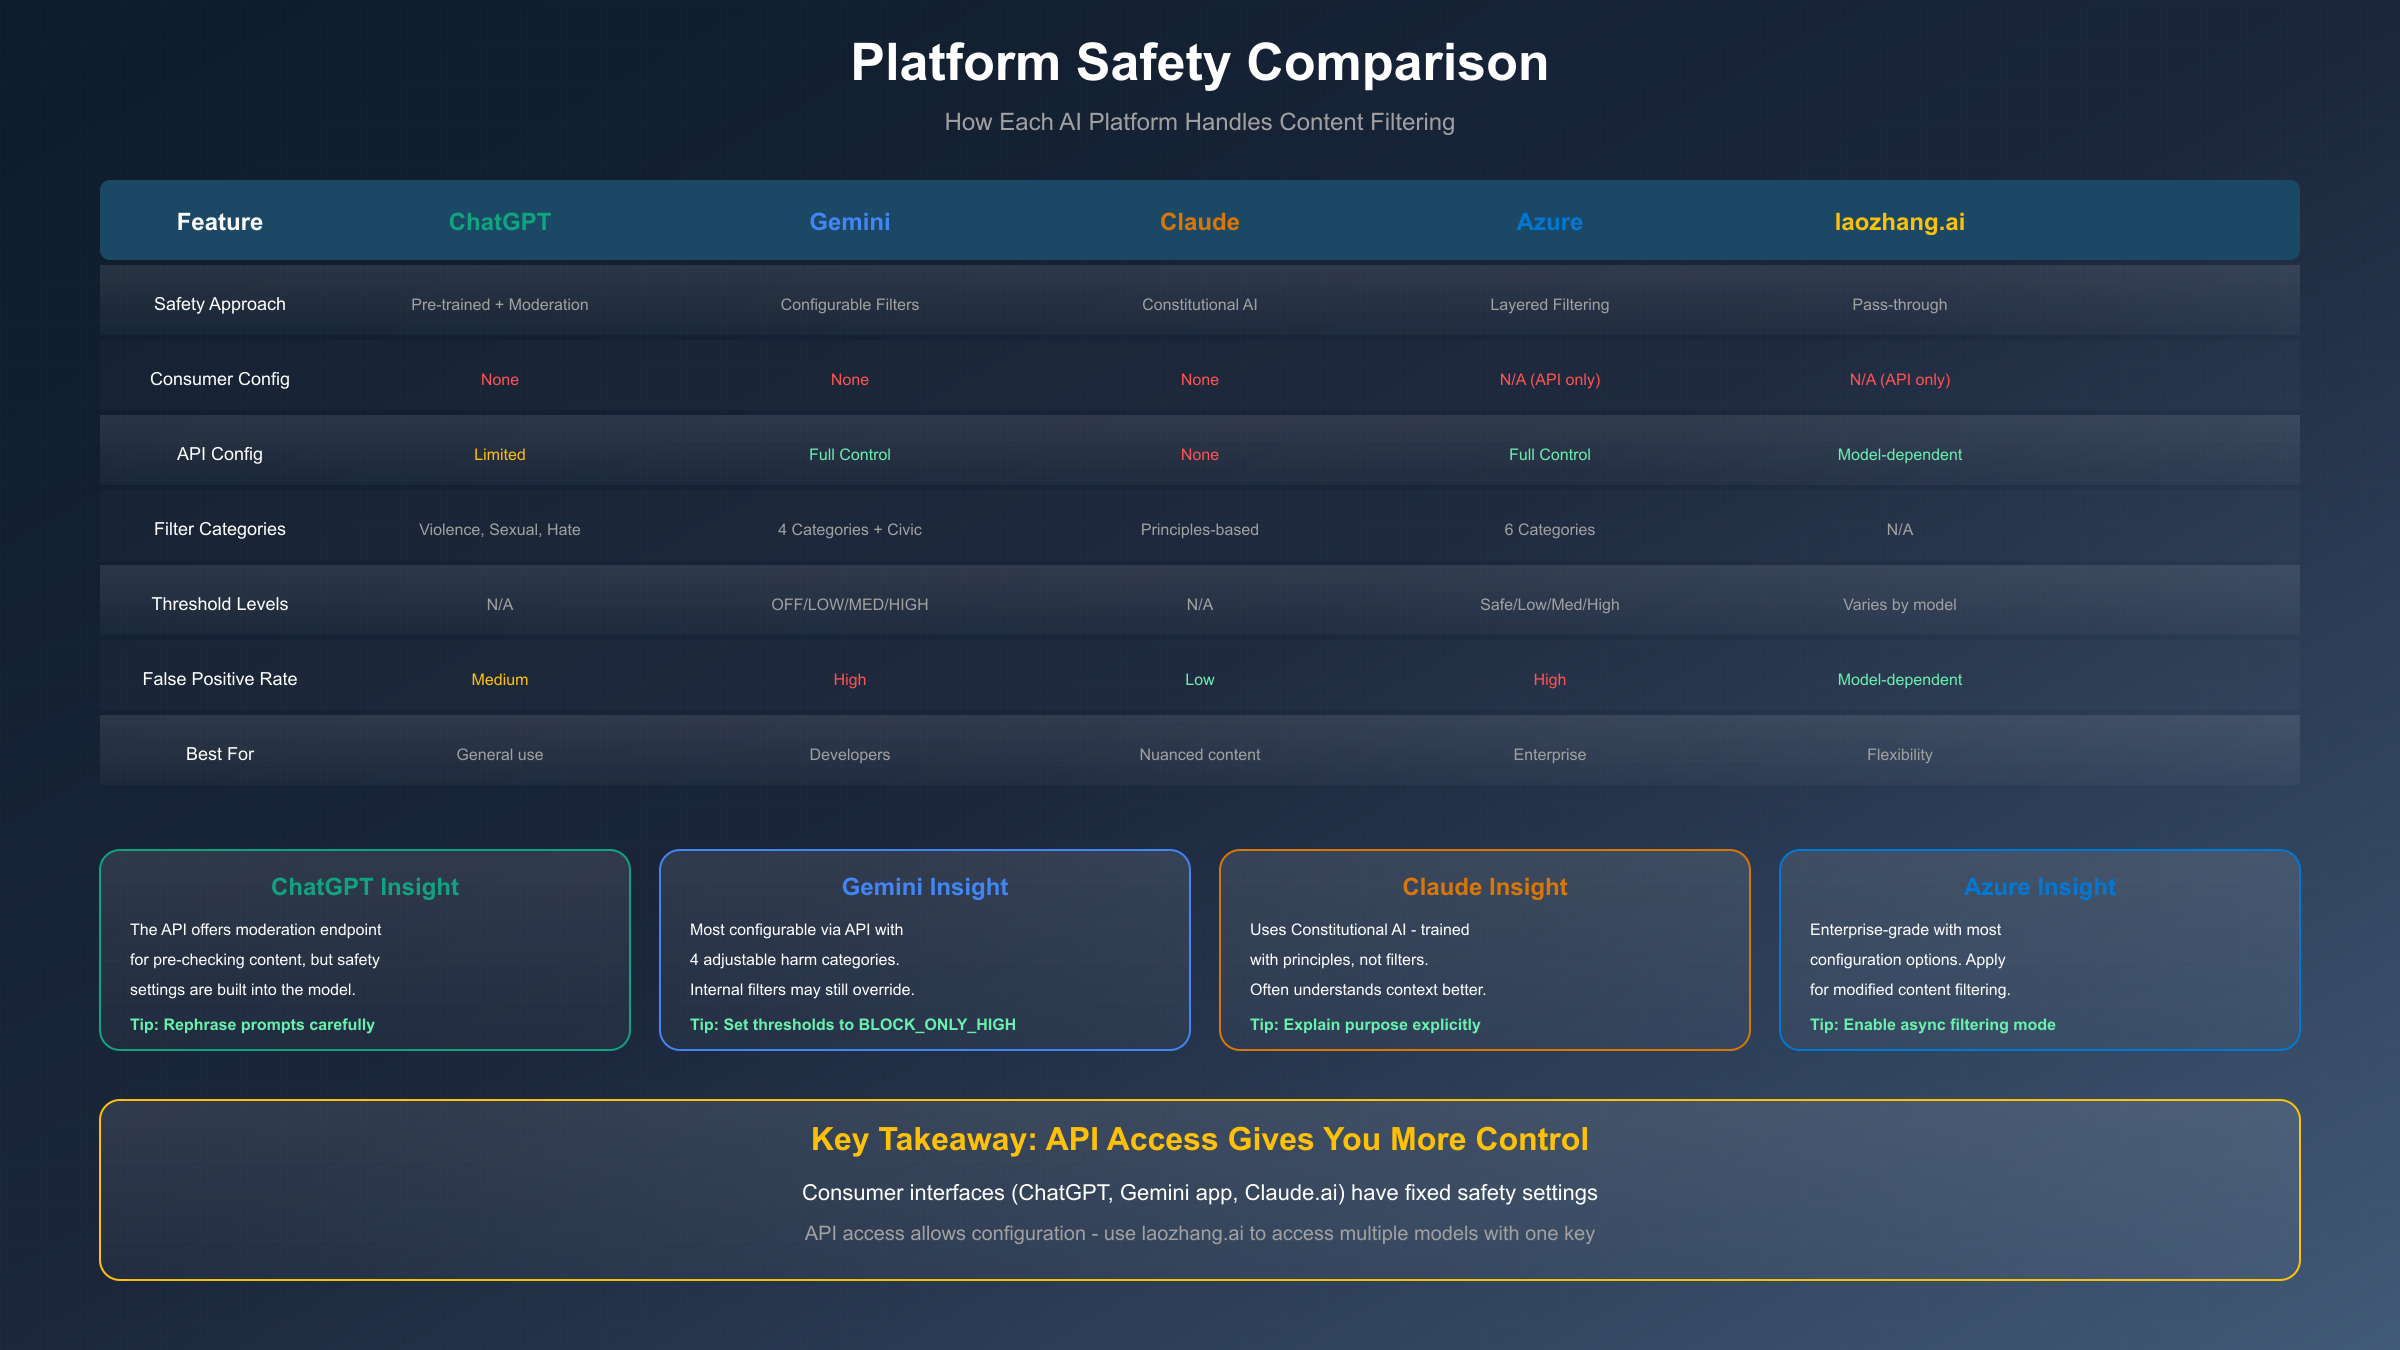Click the Key Takeaway heading
Viewport: 2400px width, 1350px height.
[1200, 1139]
